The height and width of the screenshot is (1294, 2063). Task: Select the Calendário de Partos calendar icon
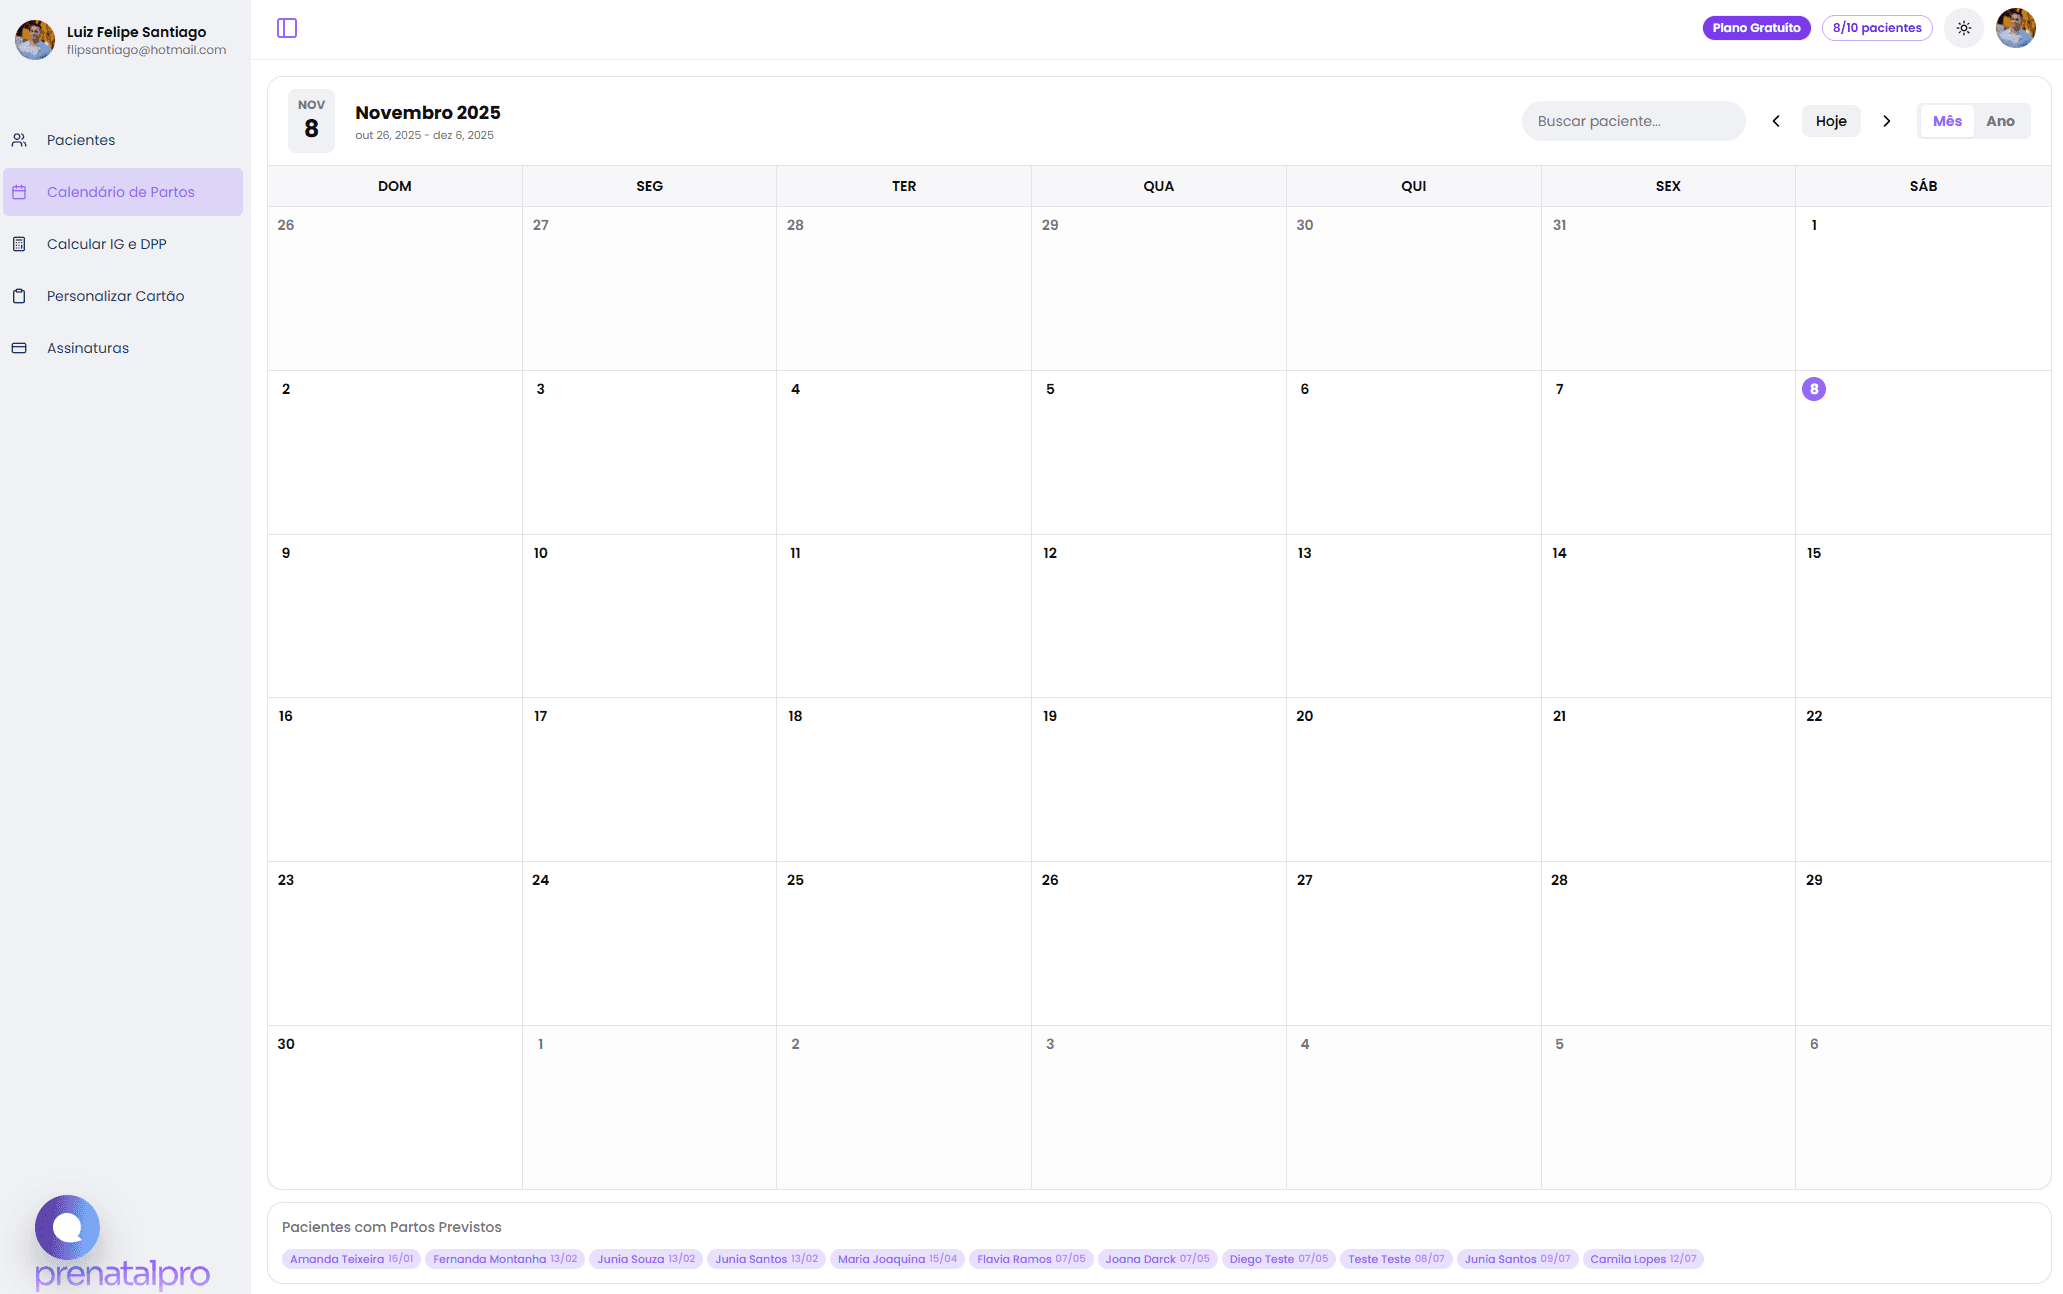coord(20,192)
